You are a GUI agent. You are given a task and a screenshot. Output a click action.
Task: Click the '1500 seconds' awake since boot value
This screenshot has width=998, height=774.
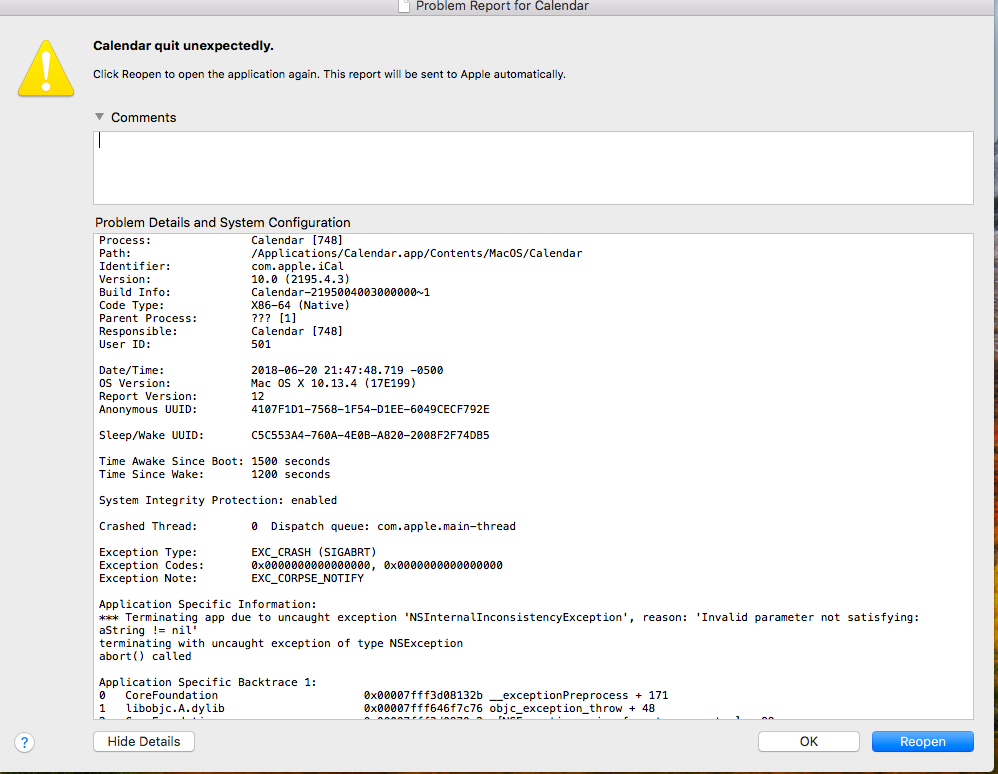coord(291,461)
